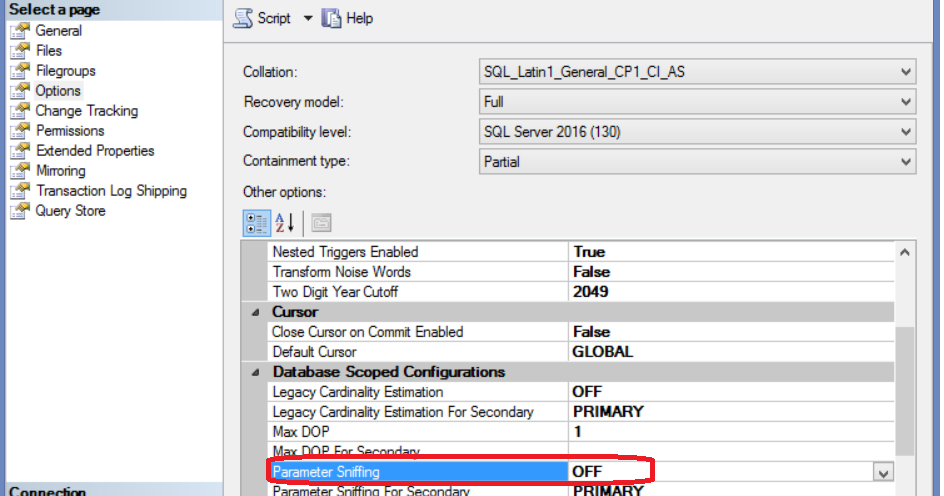Select the Query Store page label
This screenshot has width=944, height=496.
coord(70,211)
